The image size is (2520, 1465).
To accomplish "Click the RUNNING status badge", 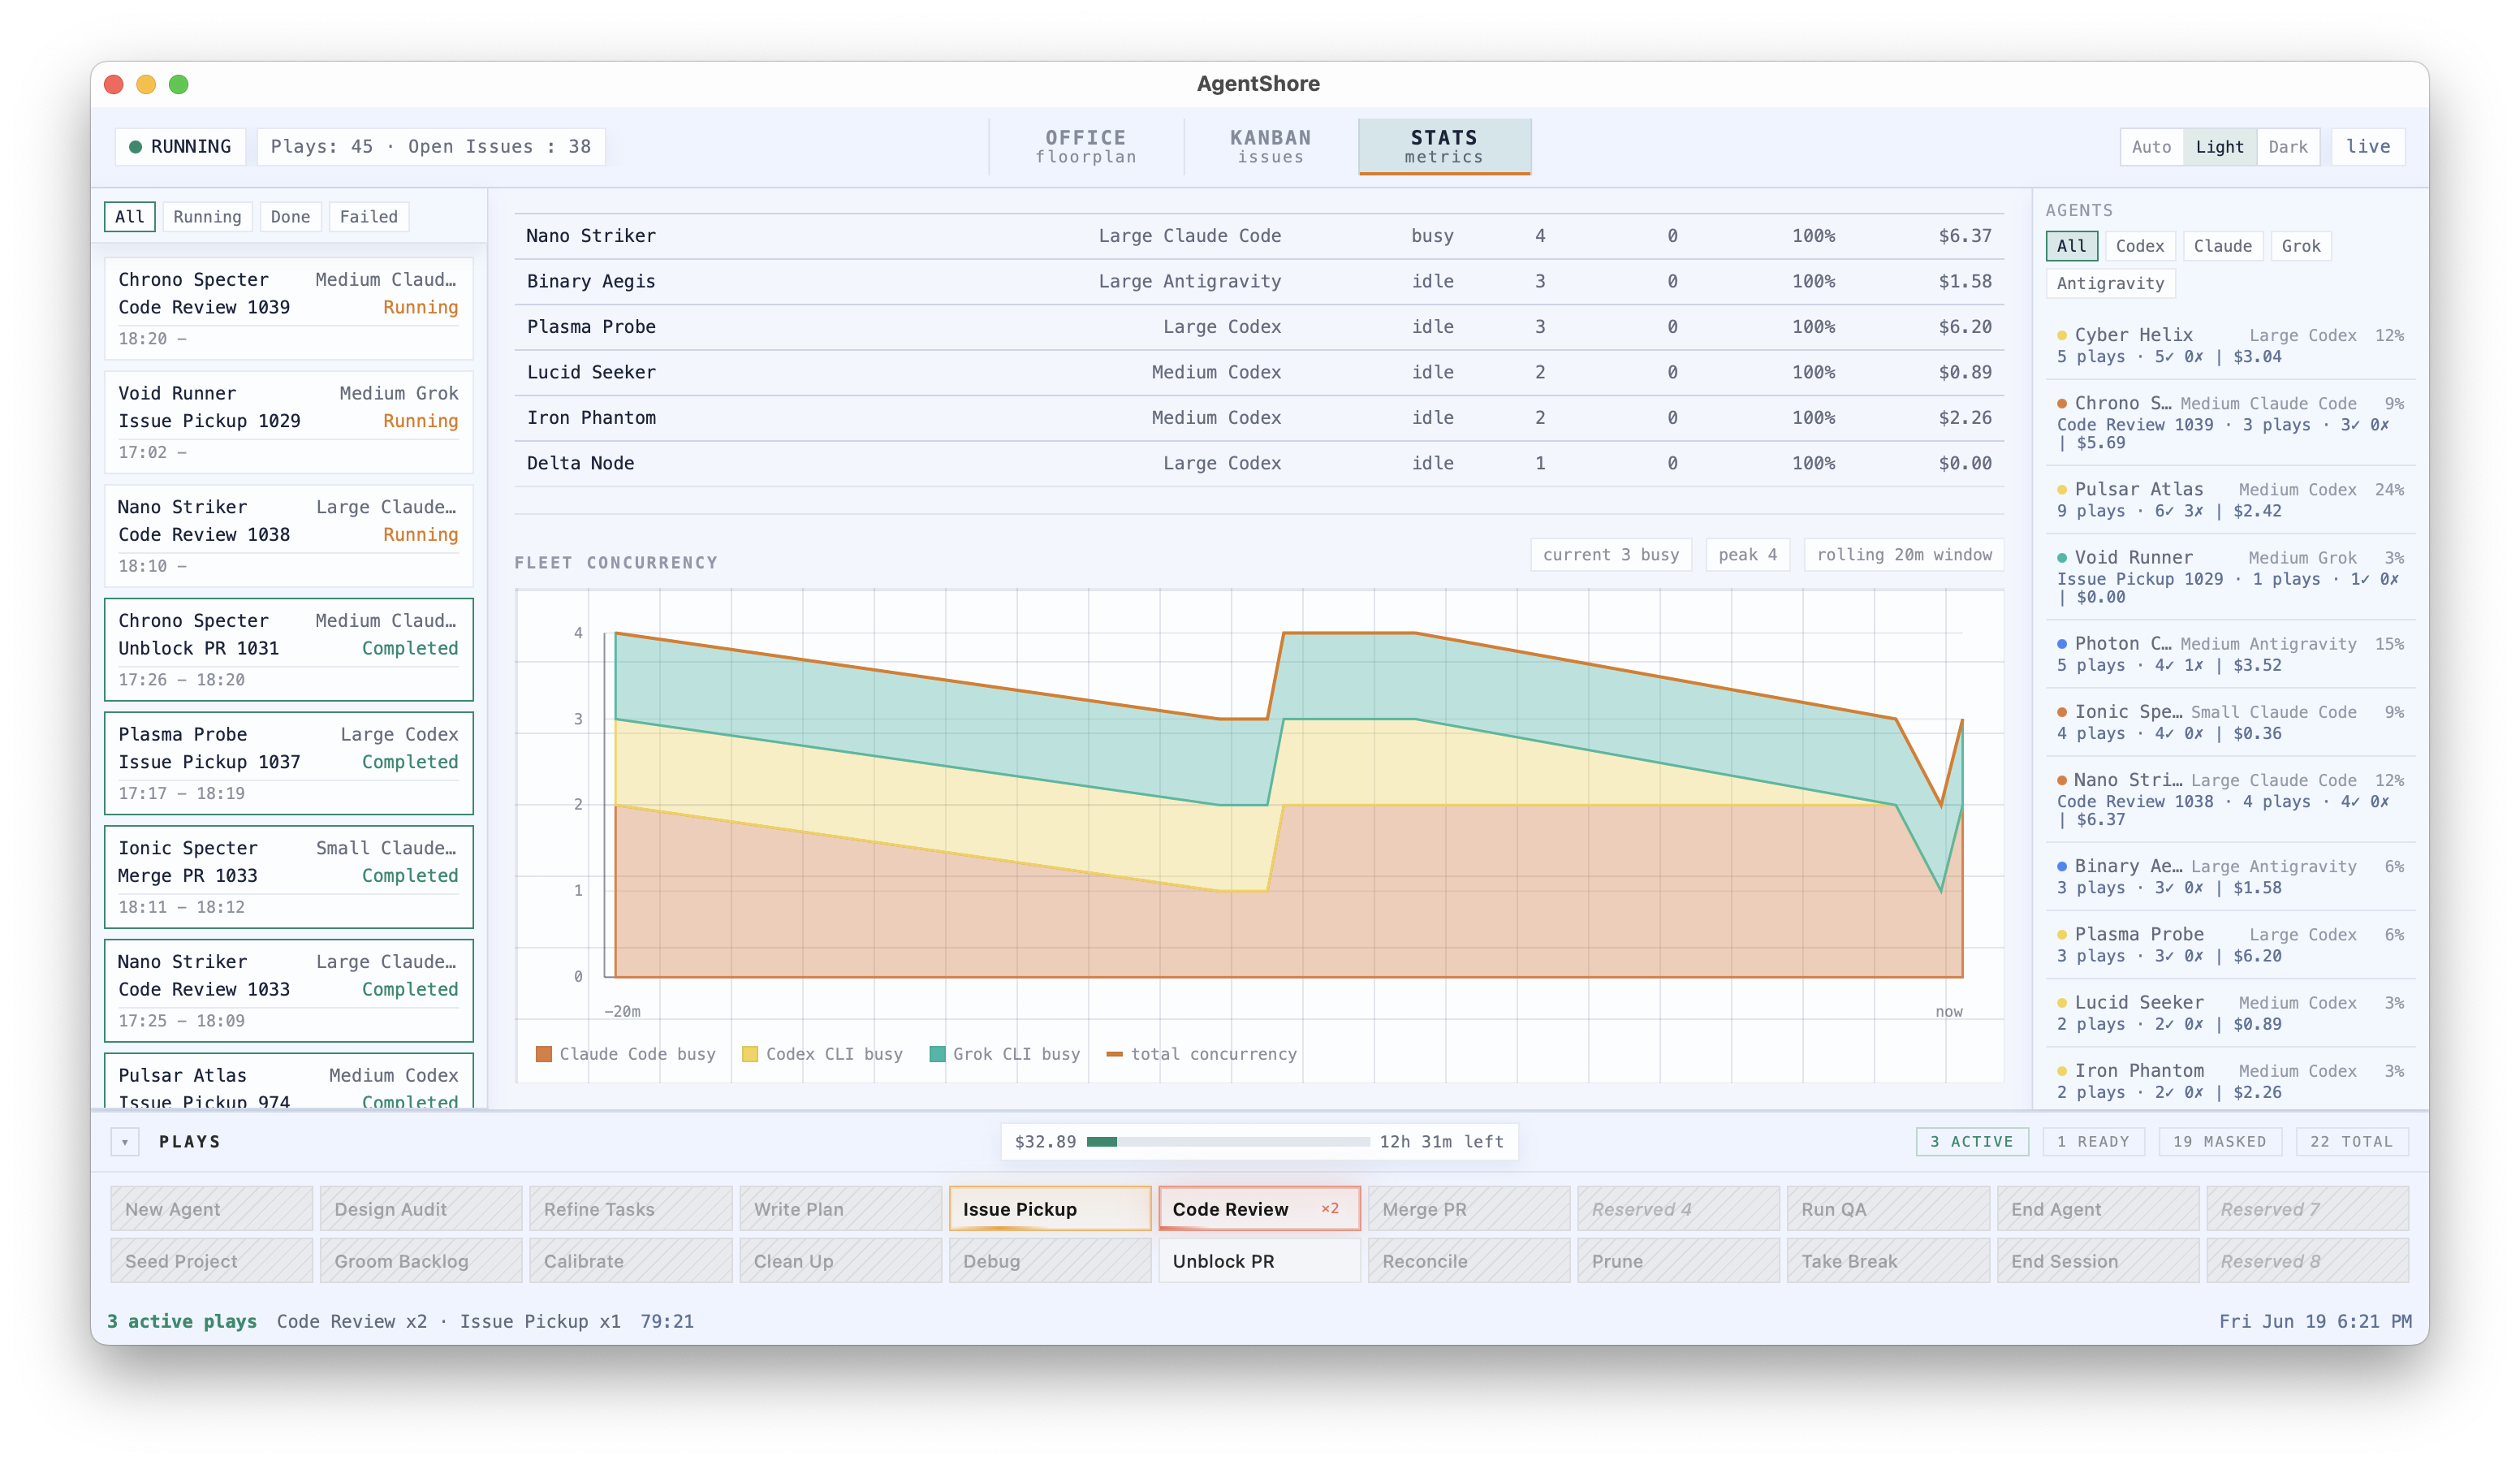I will (x=180, y=147).
